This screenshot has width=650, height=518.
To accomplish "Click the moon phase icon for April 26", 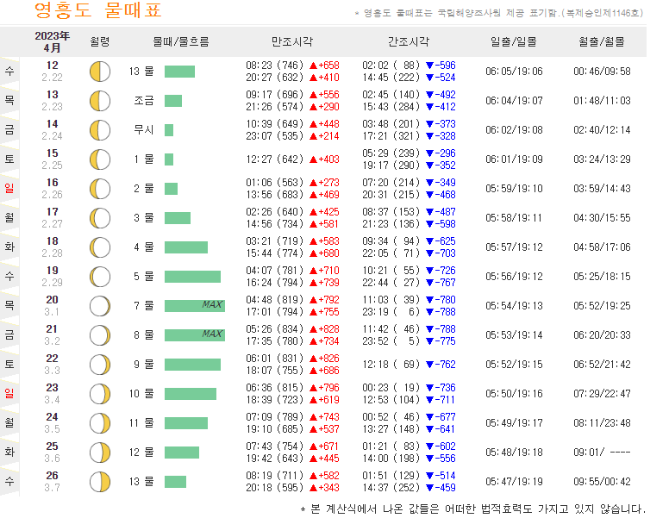I will click(x=100, y=482).
